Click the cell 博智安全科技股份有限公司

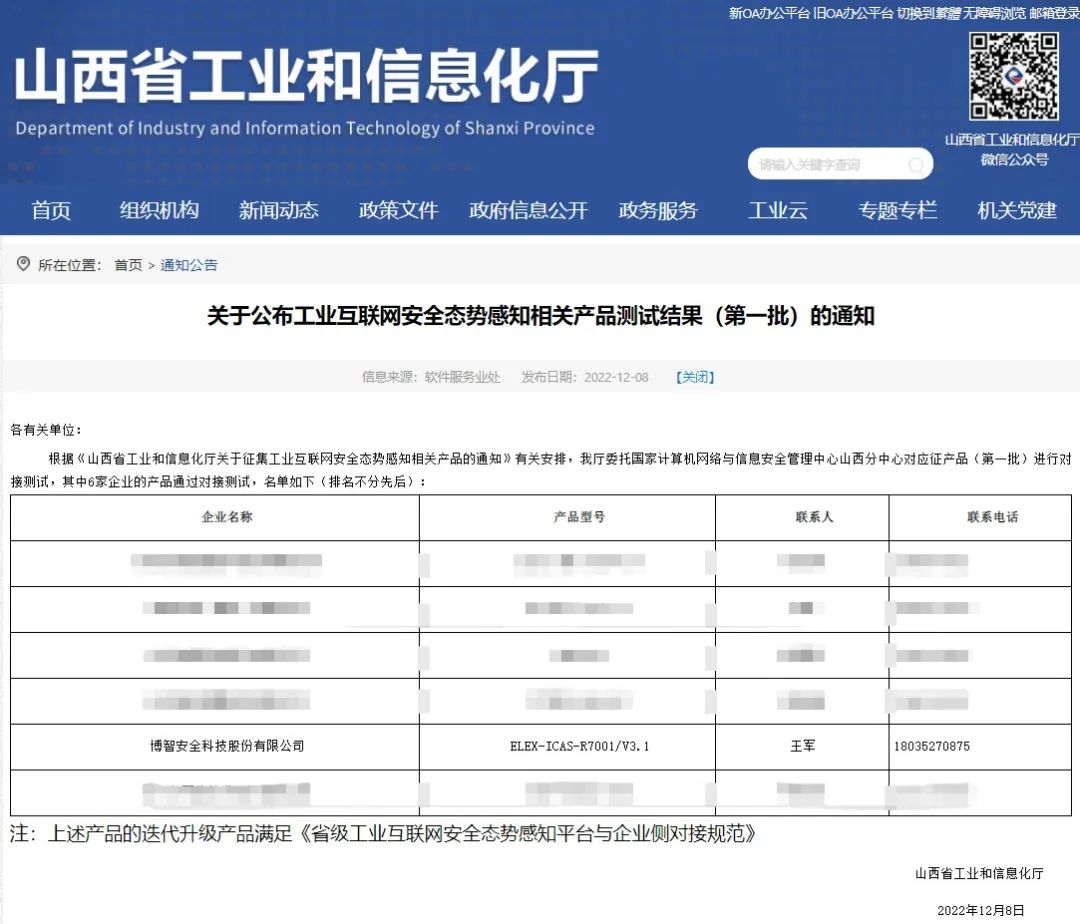[227, 746]
